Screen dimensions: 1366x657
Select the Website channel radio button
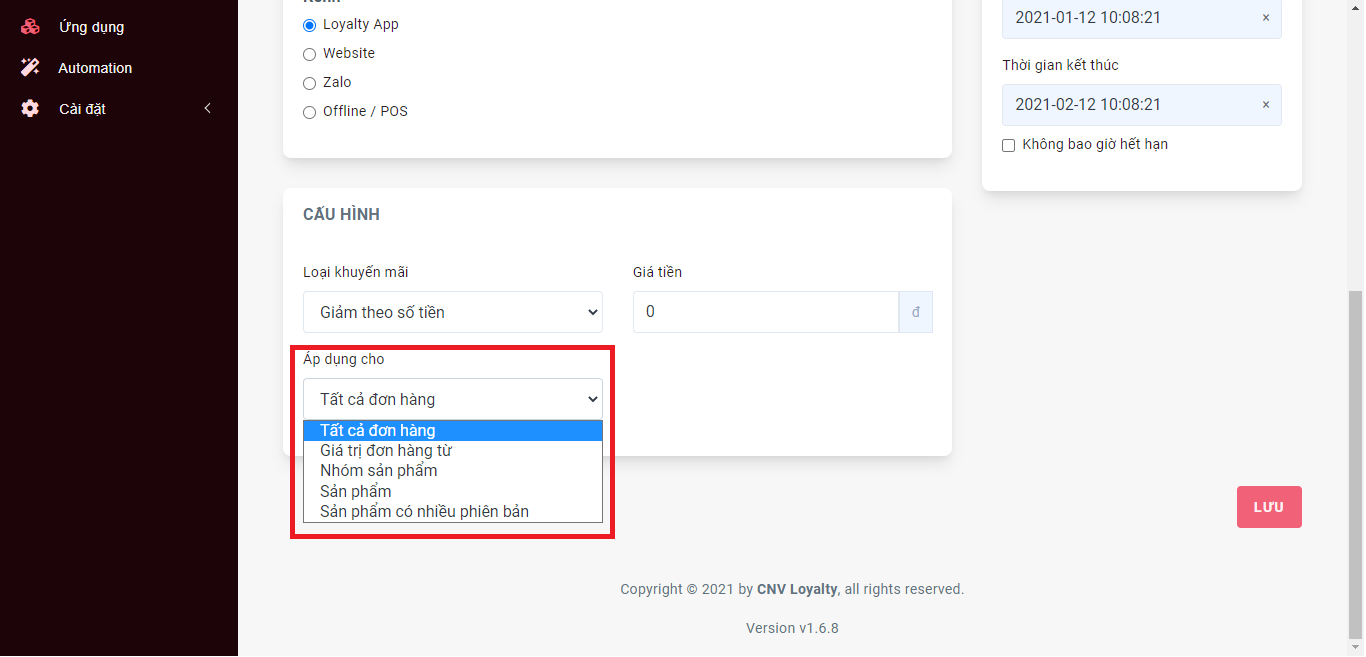click(309, 54)
